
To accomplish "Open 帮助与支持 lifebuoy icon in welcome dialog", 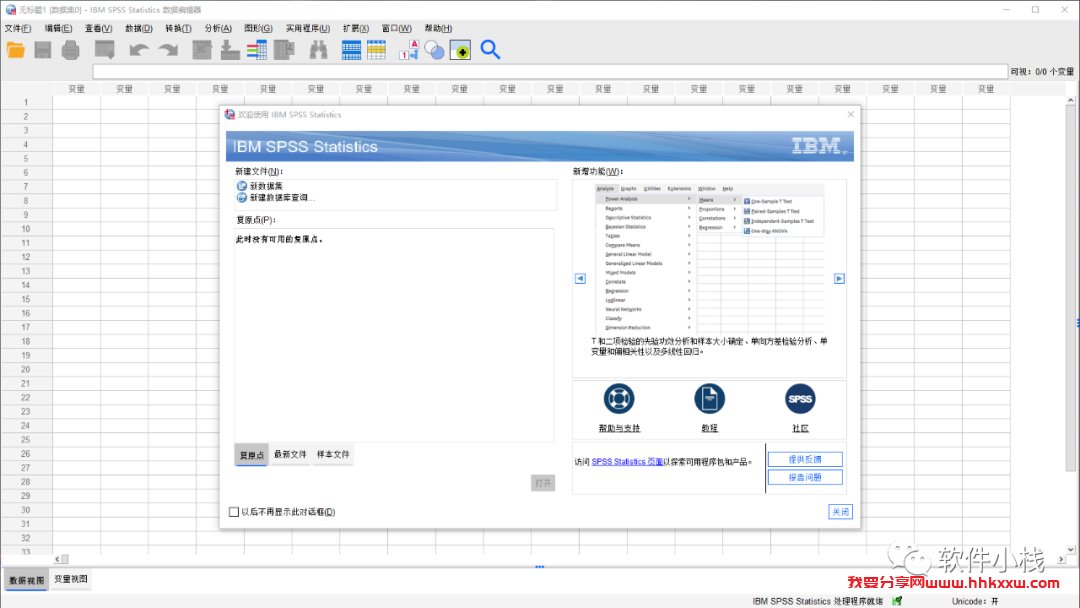I will click(x=619, y=399).
